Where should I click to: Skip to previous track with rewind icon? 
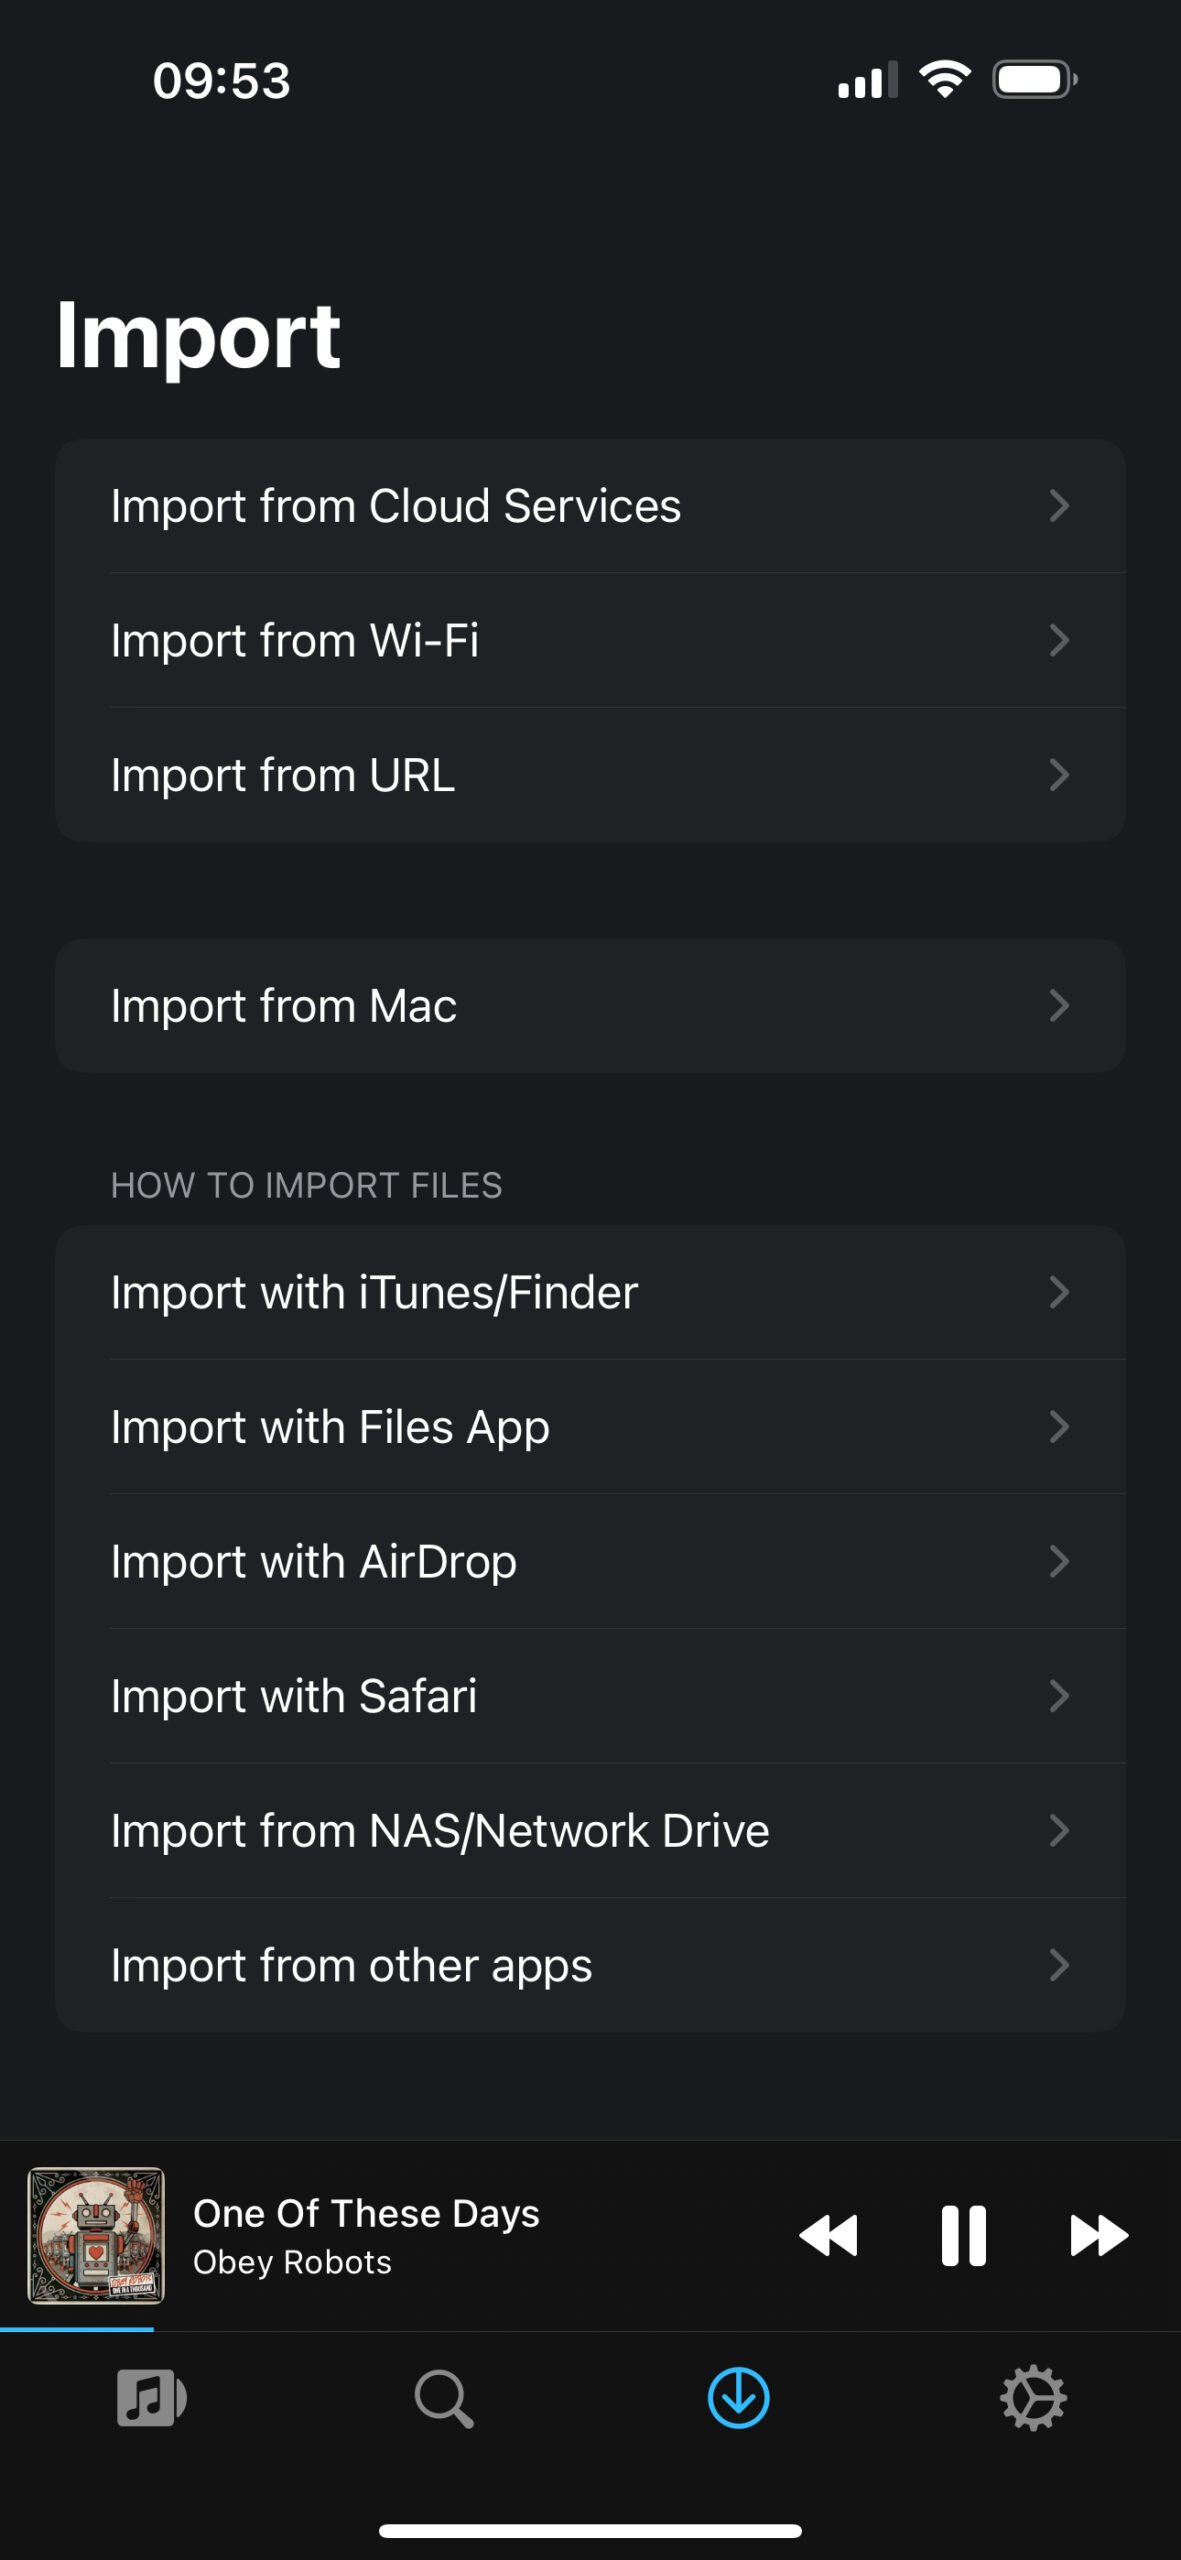coord(828,2235)
